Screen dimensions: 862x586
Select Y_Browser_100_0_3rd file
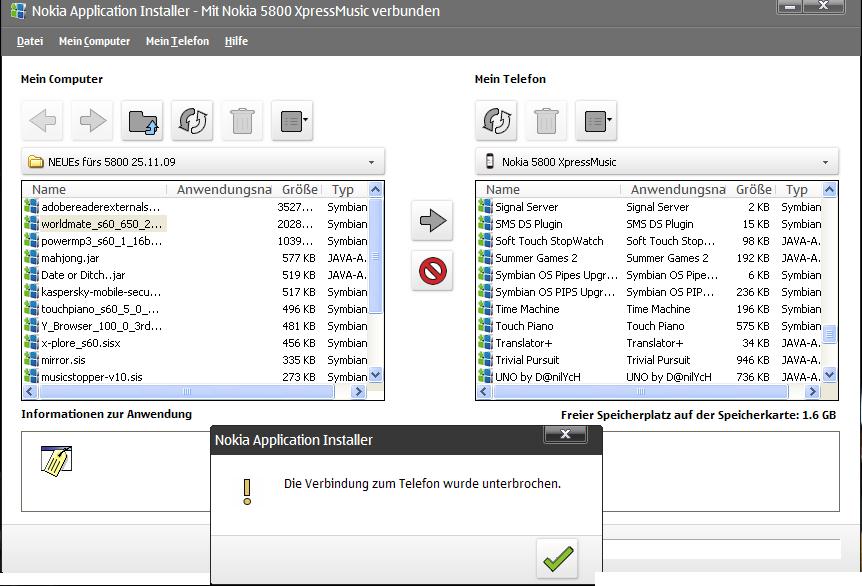(x=196, y=327)
